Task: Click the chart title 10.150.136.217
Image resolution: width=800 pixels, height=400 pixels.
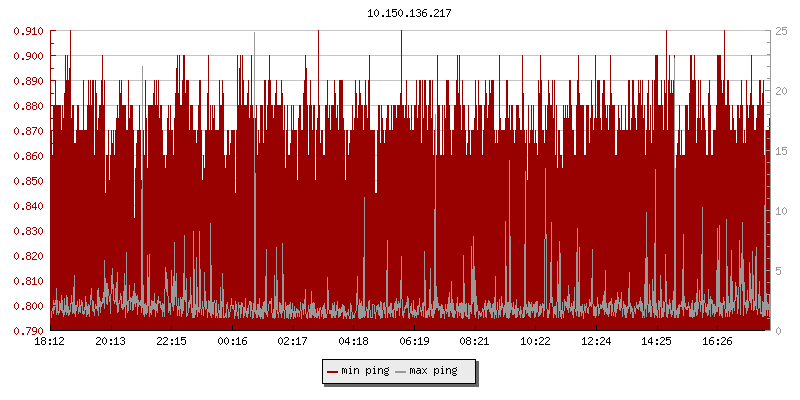Action: click(400, 13)
